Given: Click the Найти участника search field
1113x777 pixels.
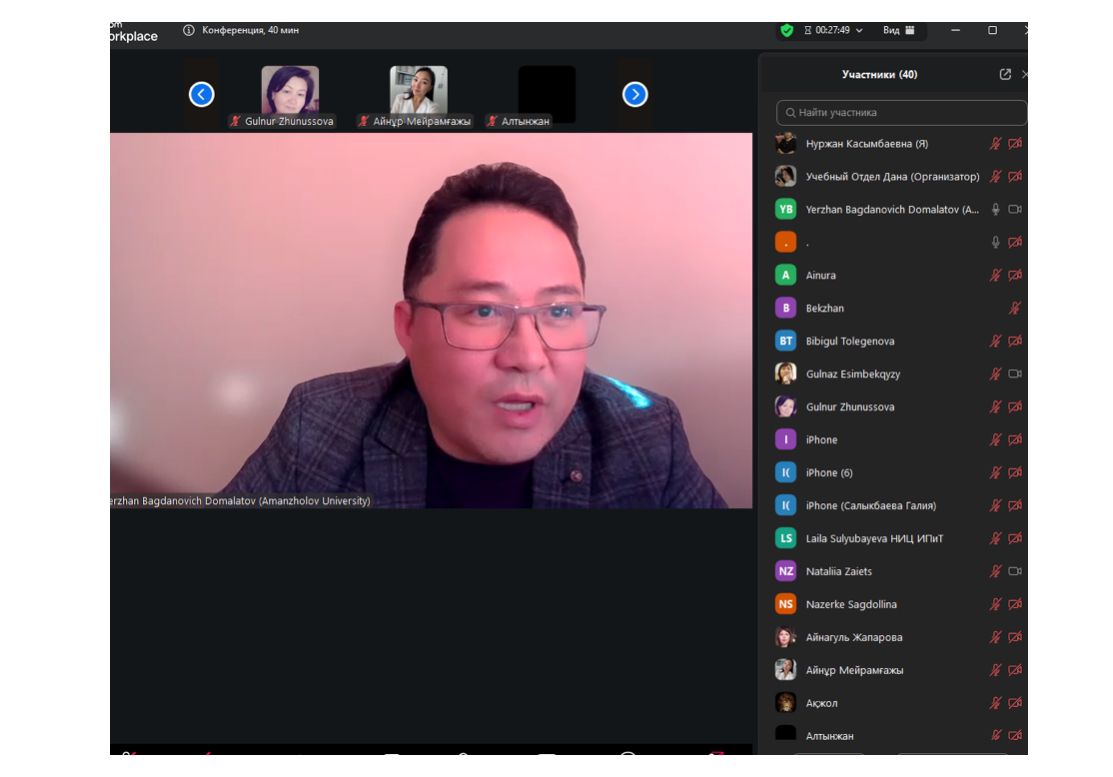Looking at the screenshot, I should 901,113.
